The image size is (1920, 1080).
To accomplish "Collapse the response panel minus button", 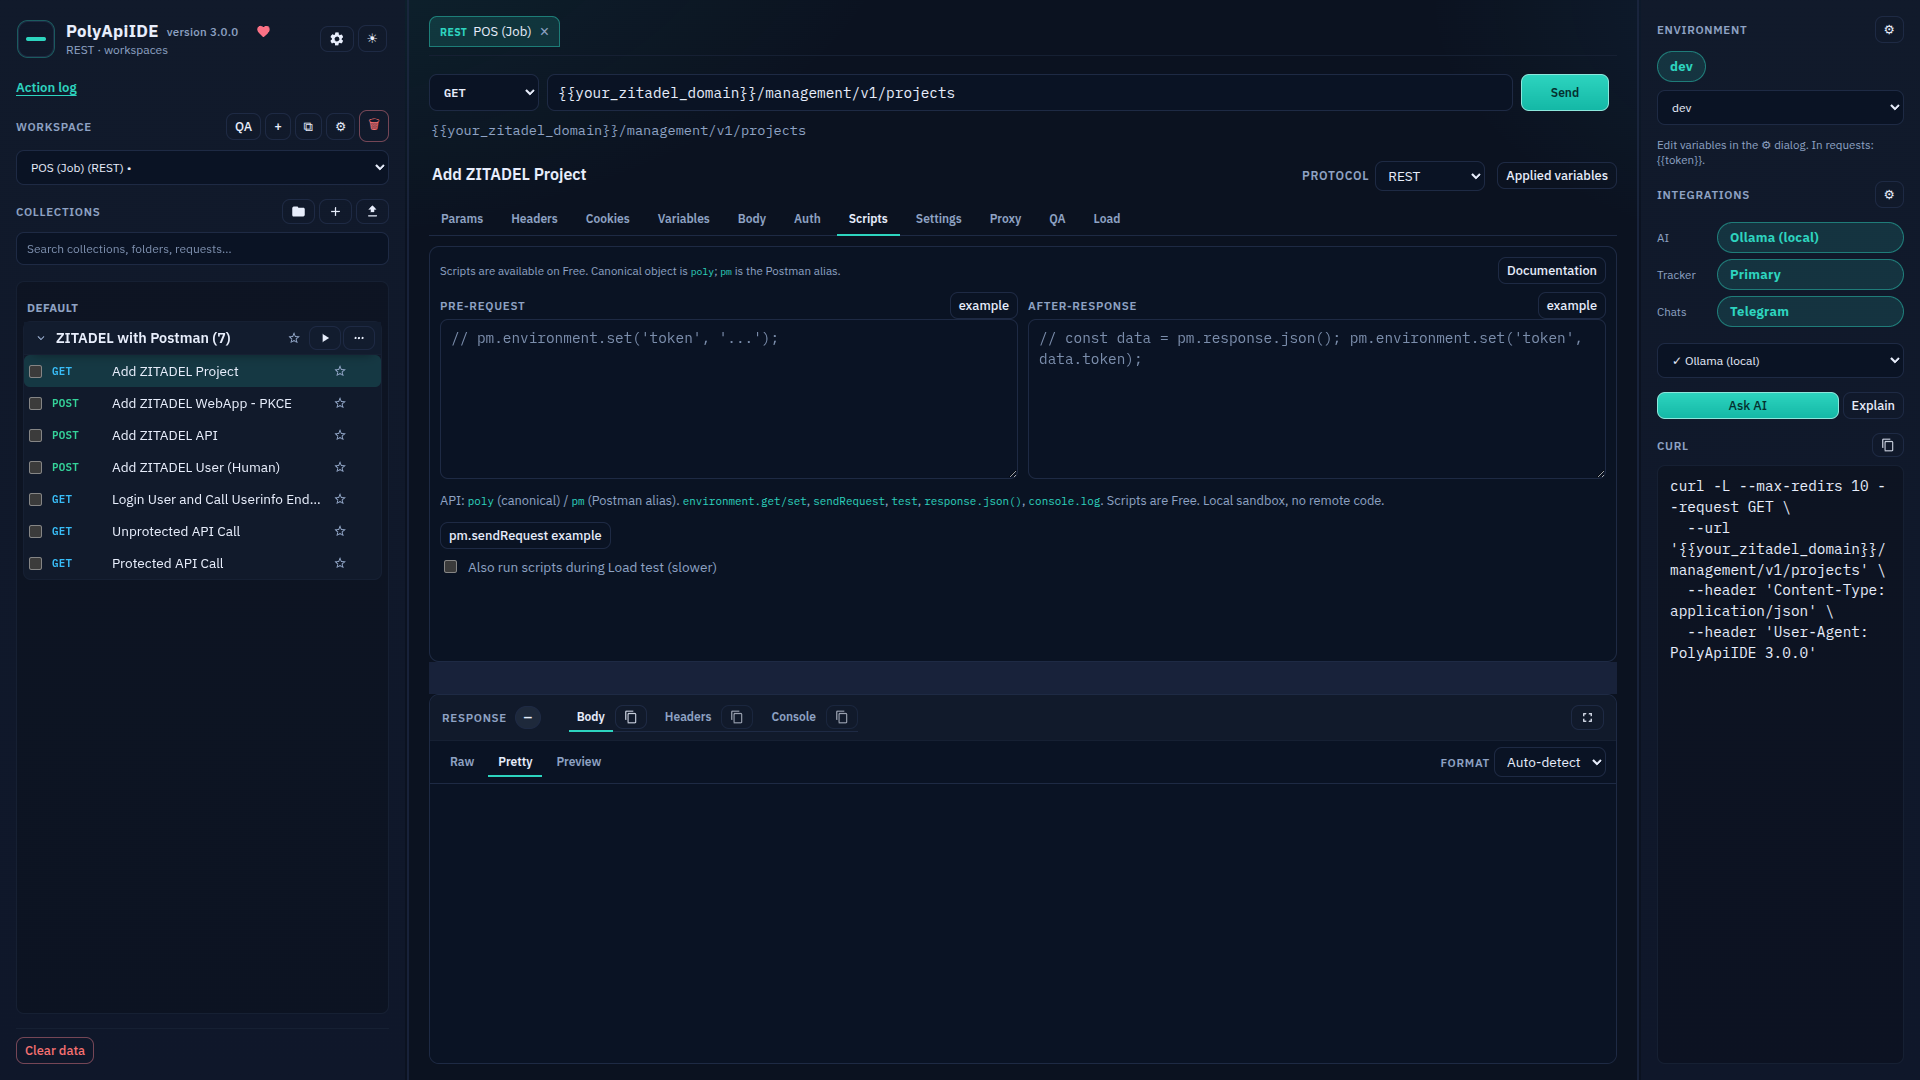I will click(x=528, y=718).
